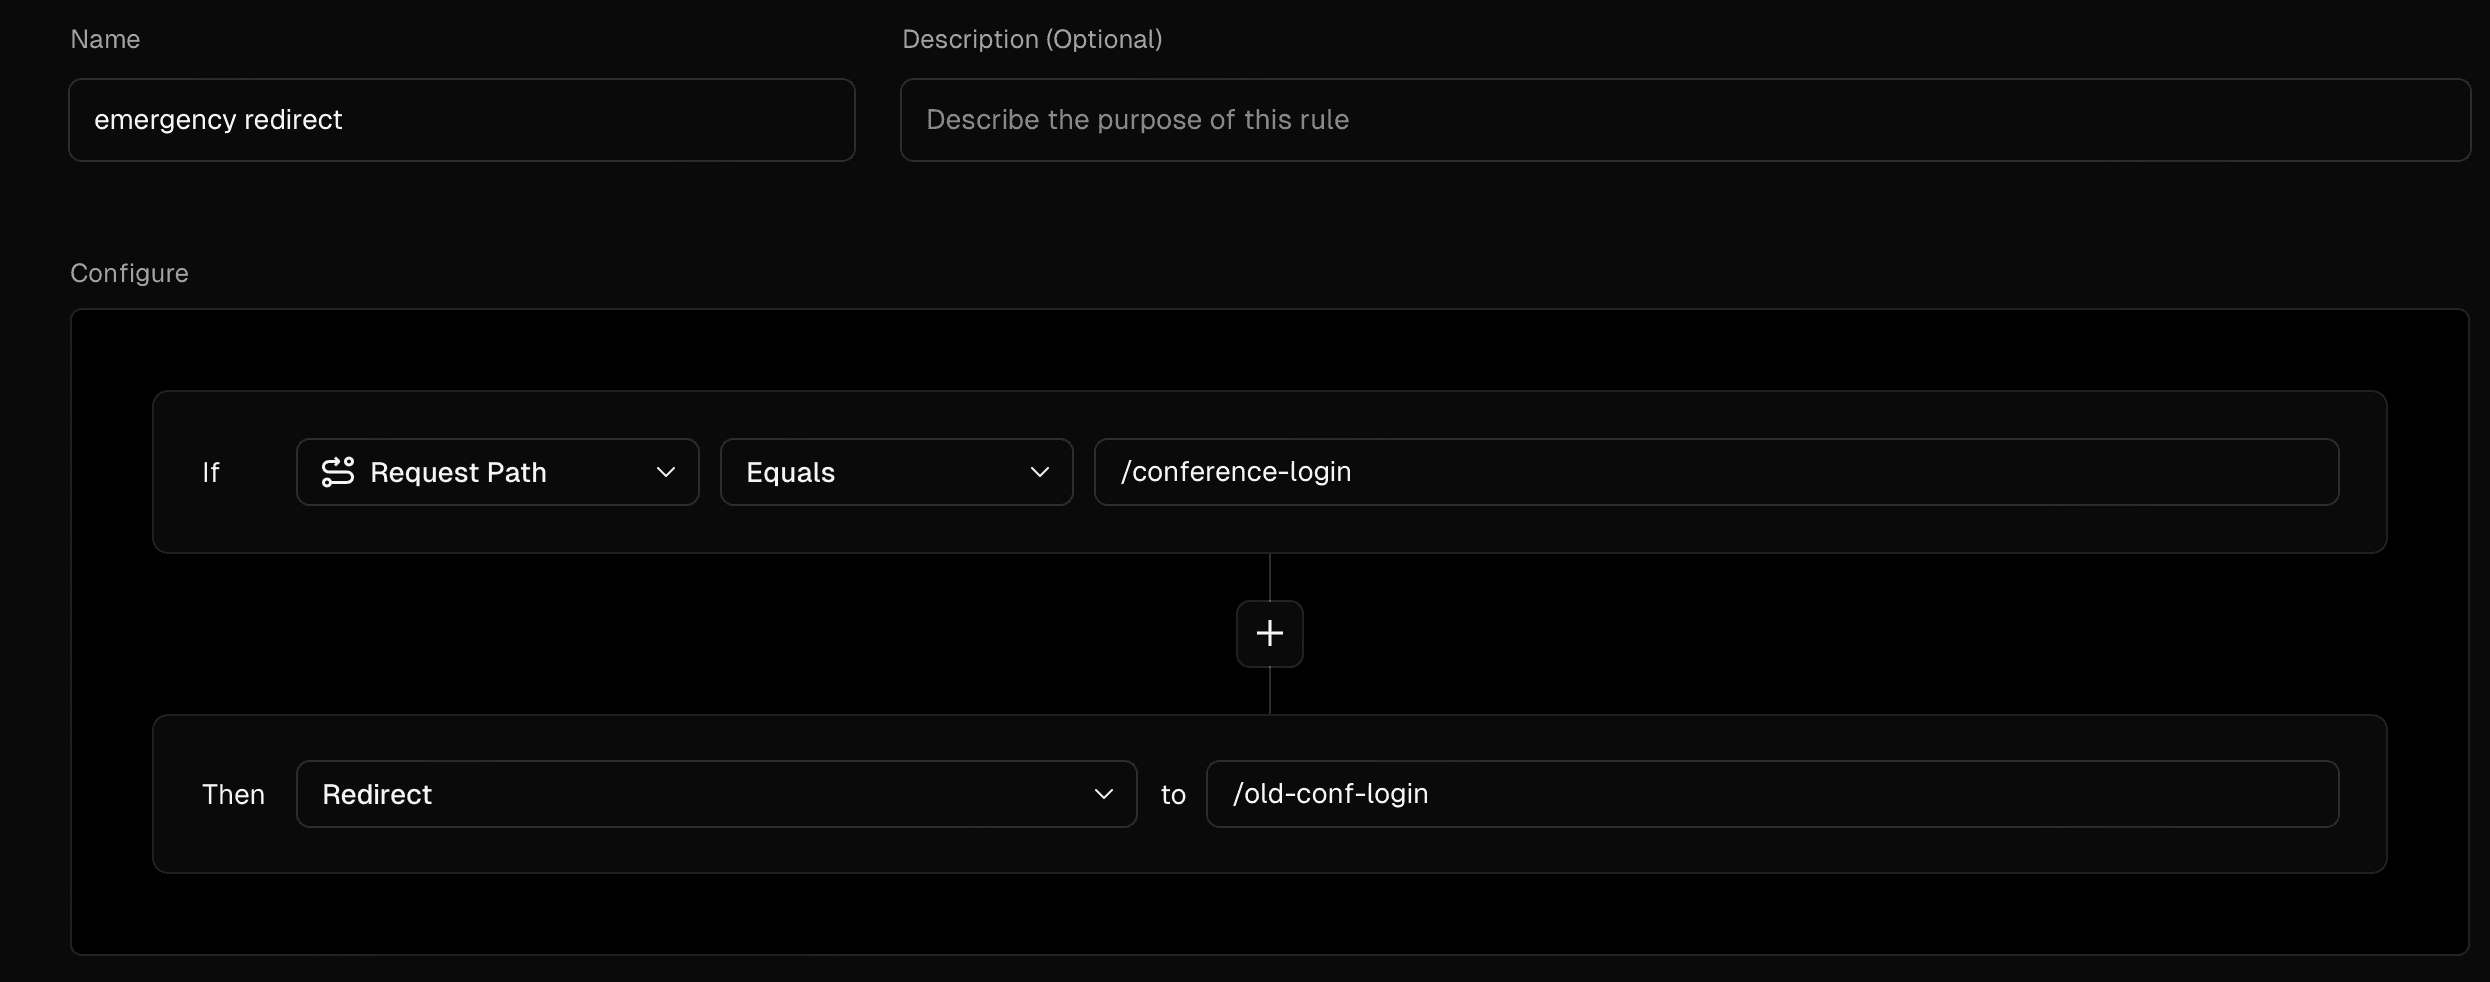
Task: Click the Configure section heading
Action: tap(128, 273)
